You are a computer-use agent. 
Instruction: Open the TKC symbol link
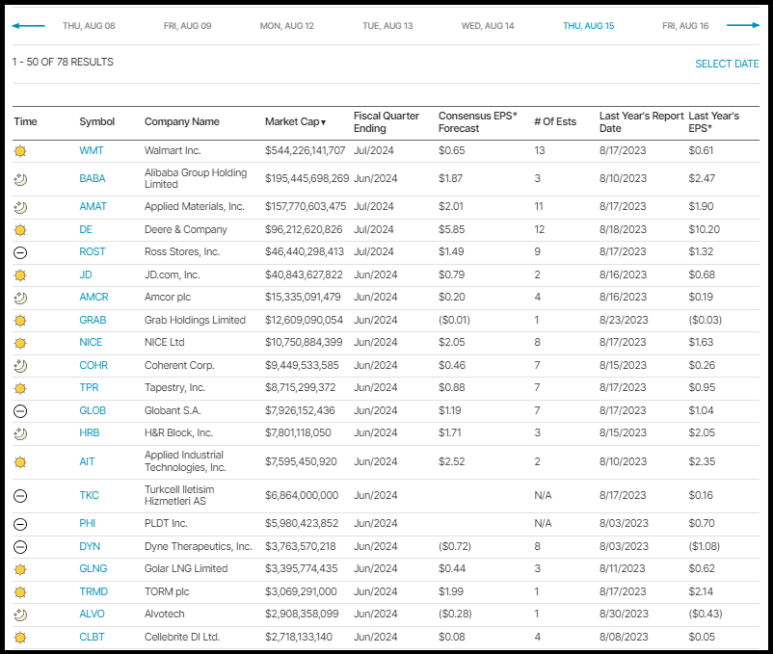pos(89,495)
